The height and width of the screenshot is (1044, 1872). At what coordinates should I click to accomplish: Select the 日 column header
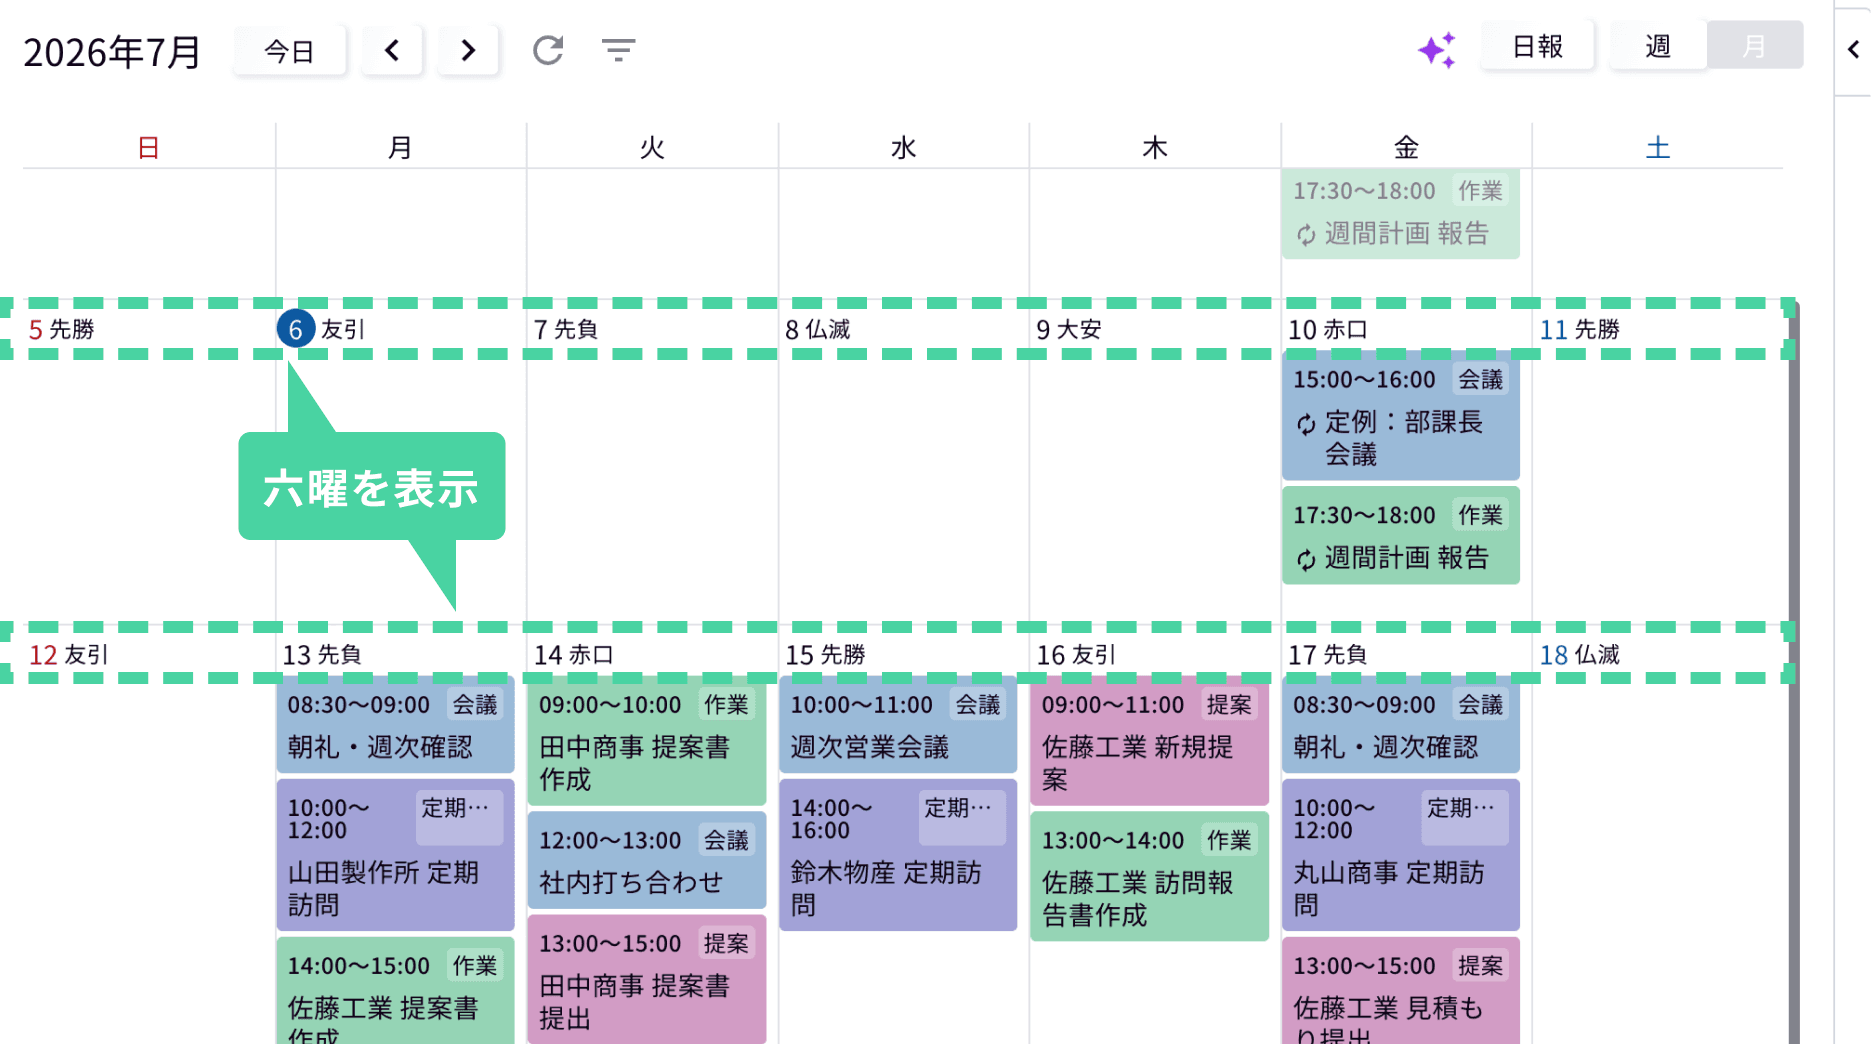coord(149,148)
